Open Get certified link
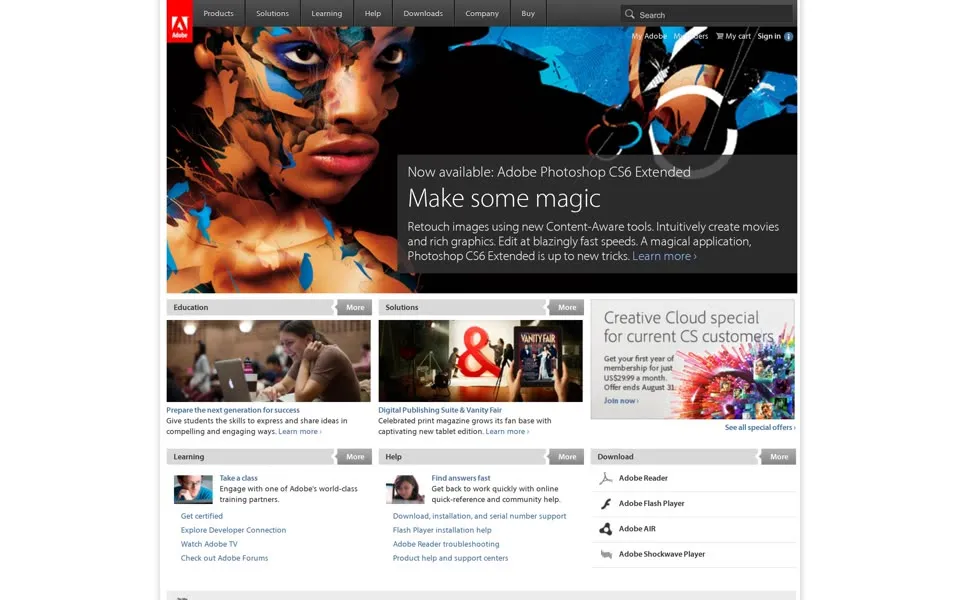 (201, 516)
